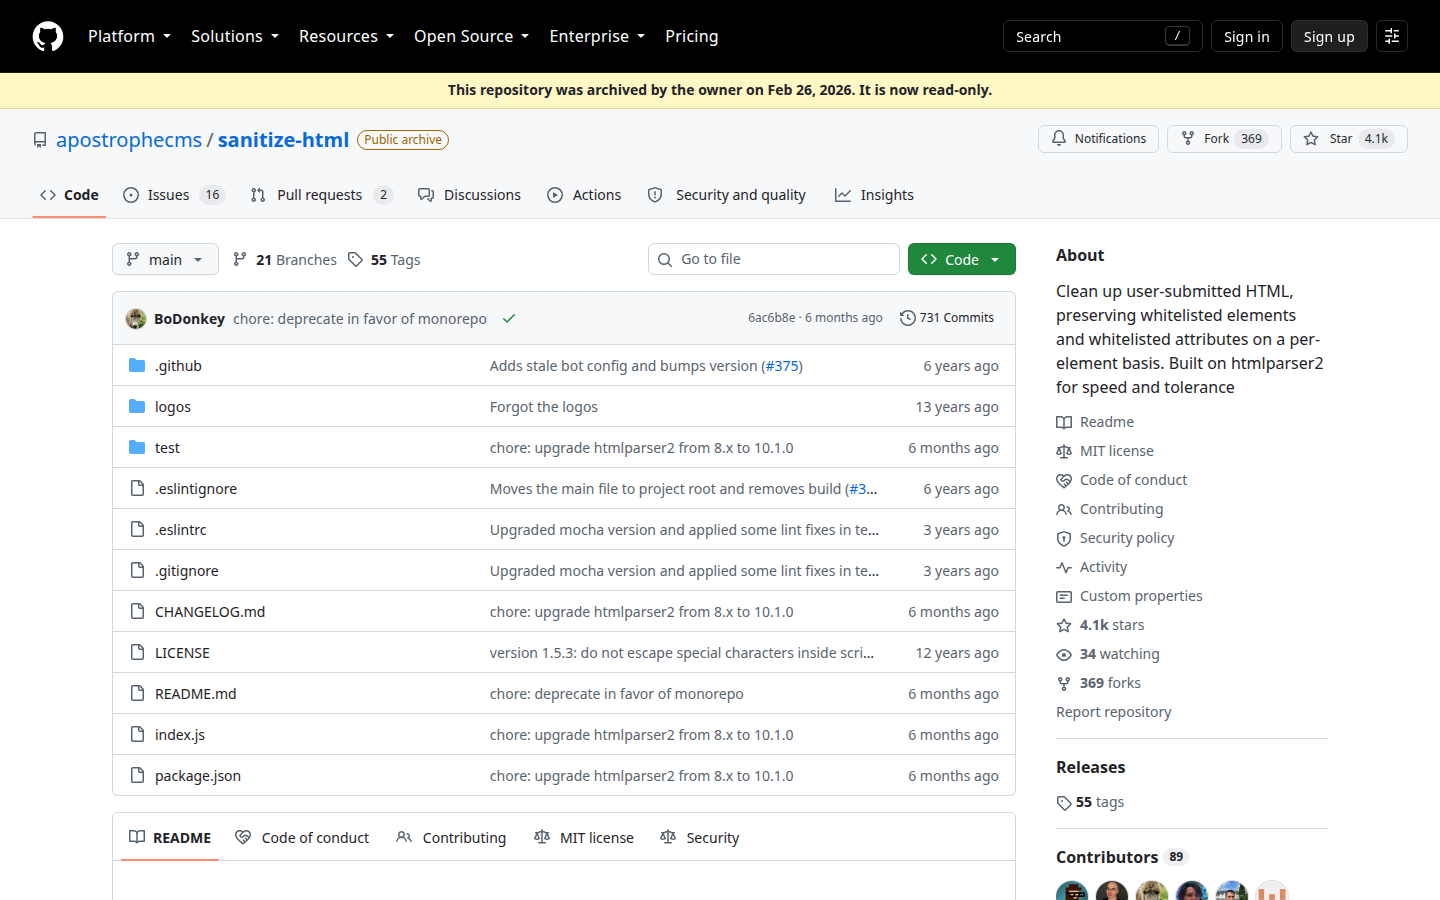The image size is (1440, 900).
Task: Click the Sign in button
Action: tap(1246, 36)
